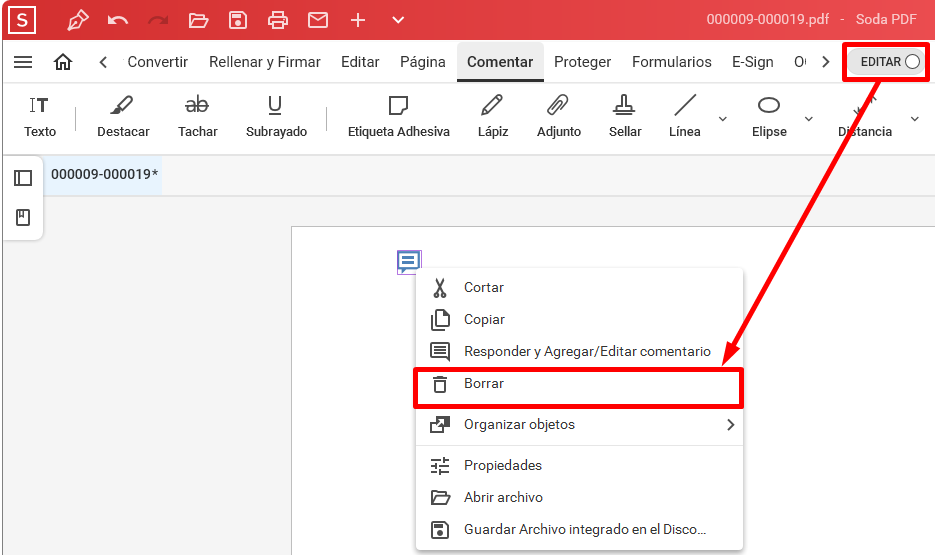Click the Soda PDF logo icon
The image size is (935, 555).
(22, 20)
